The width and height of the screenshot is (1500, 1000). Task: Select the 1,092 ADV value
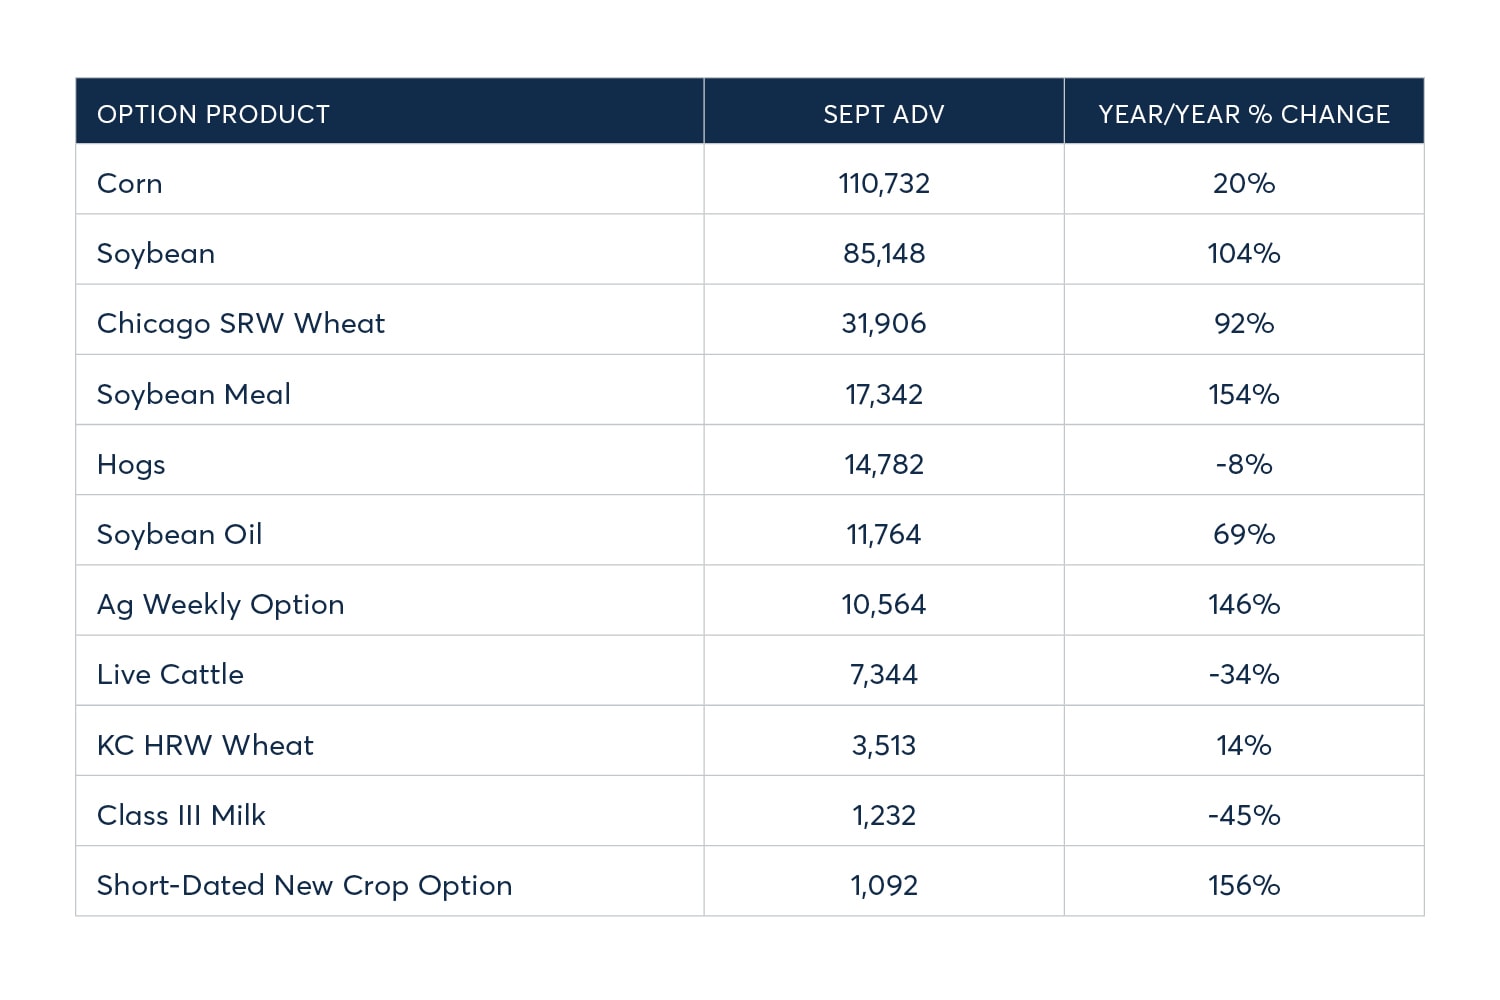(x=884, y=886)
